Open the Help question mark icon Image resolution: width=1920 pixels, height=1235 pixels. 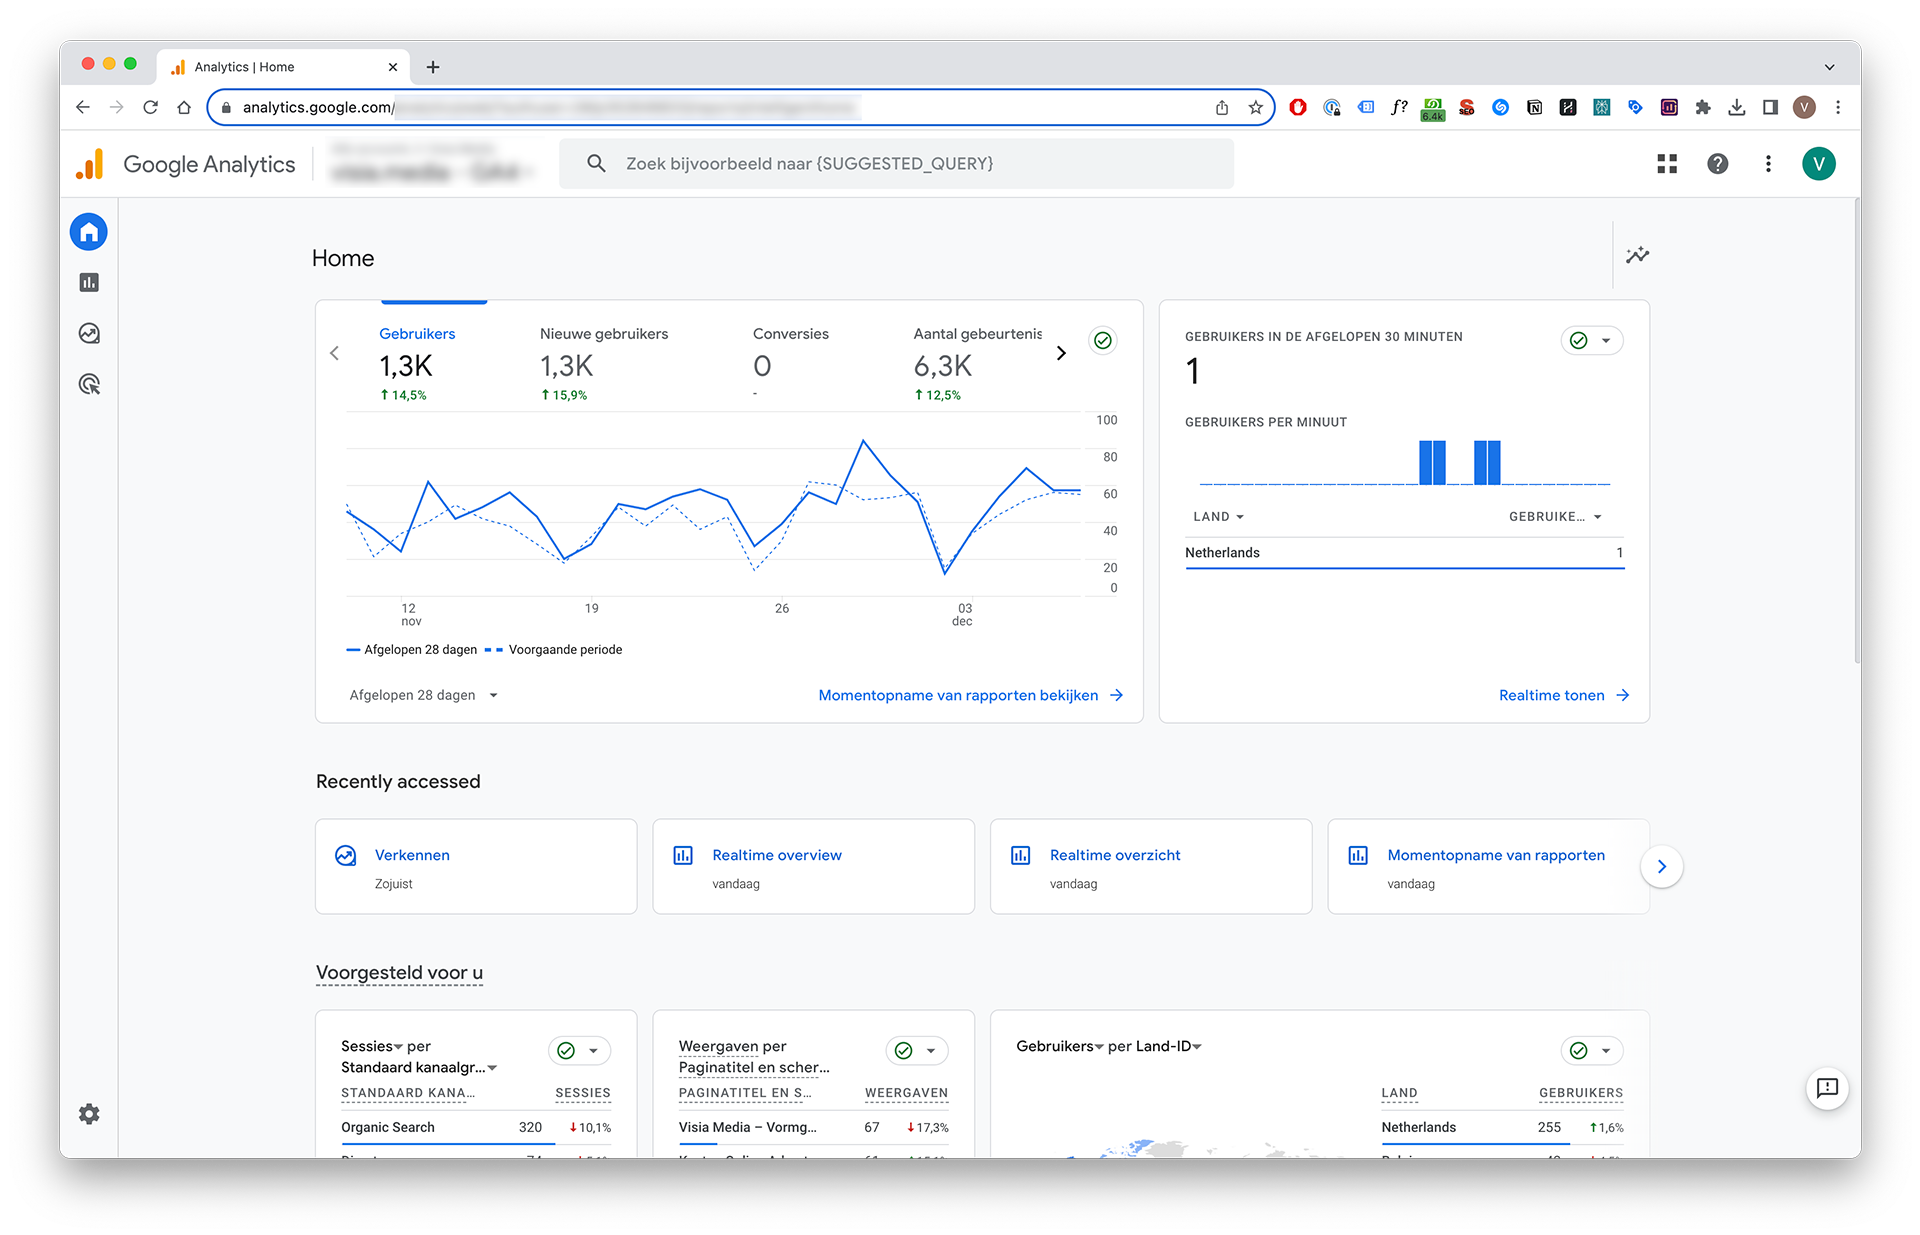1717,164
